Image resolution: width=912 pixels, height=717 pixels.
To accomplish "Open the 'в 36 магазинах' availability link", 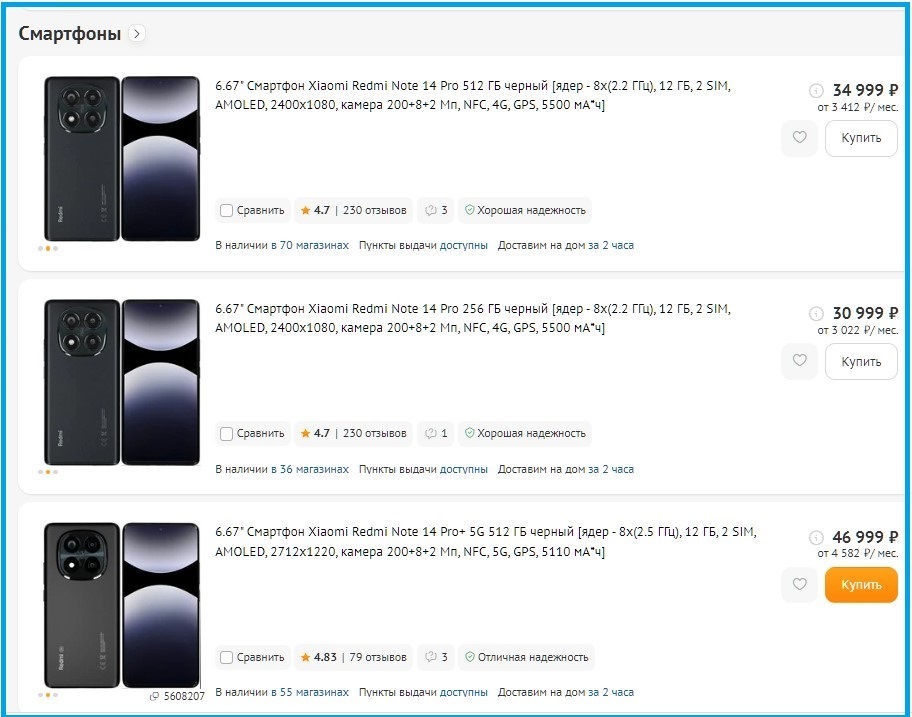I will [x=310, y=469].
